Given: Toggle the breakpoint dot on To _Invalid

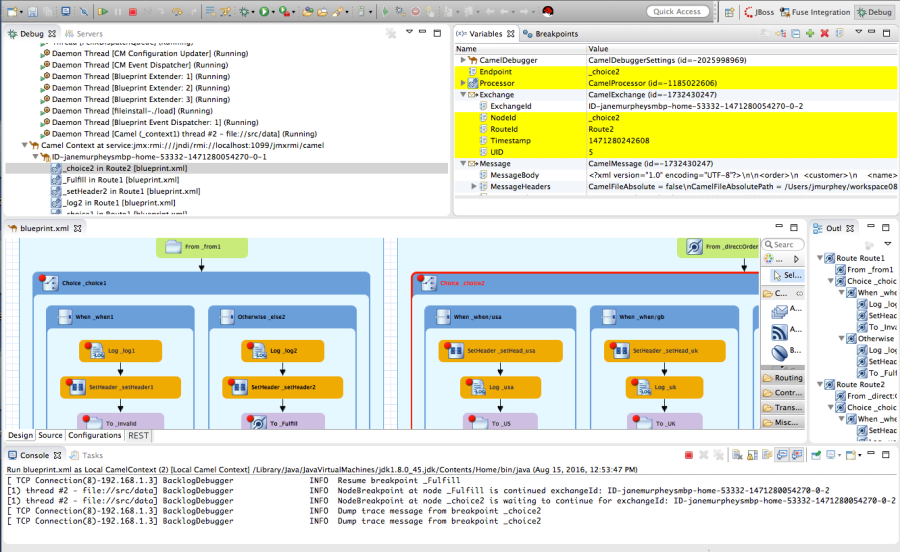Looking at the screenshot, I should 86,419.
